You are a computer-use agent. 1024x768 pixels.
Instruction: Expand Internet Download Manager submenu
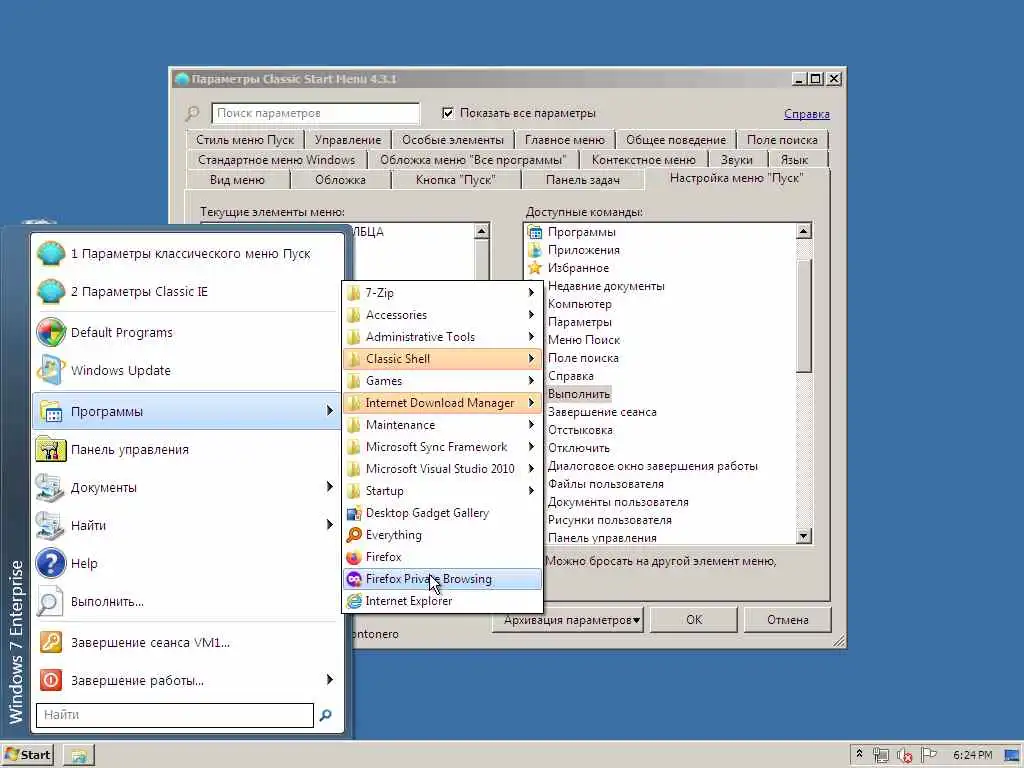point(442,403)
